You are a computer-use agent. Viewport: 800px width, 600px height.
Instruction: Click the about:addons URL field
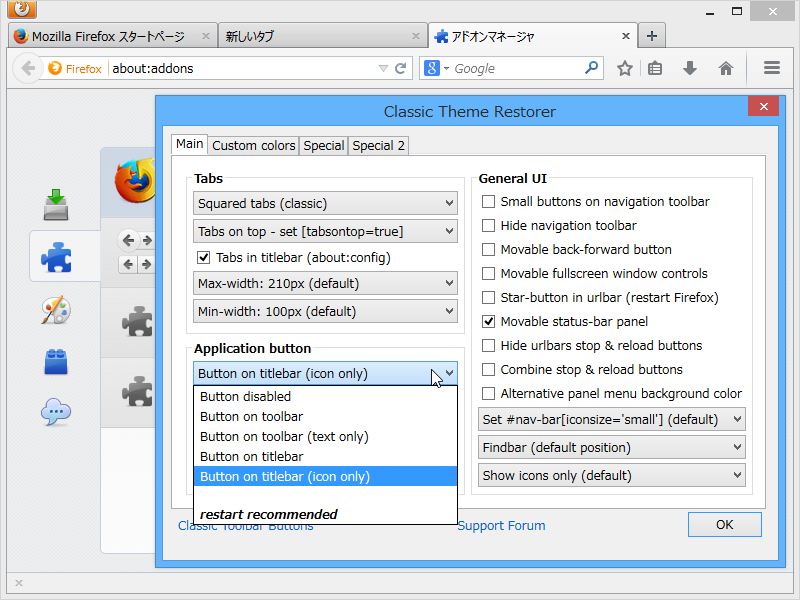[242, 68]
